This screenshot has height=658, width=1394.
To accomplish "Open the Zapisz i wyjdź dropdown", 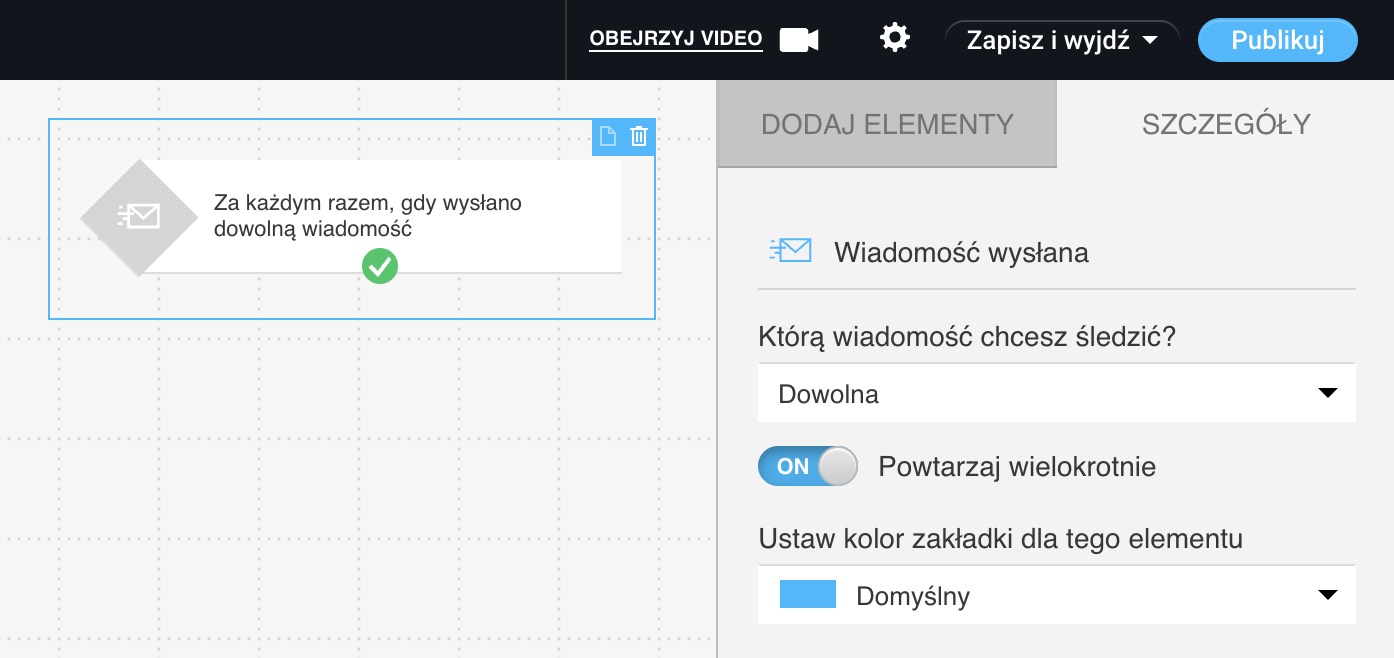I will pos(1062,41).
